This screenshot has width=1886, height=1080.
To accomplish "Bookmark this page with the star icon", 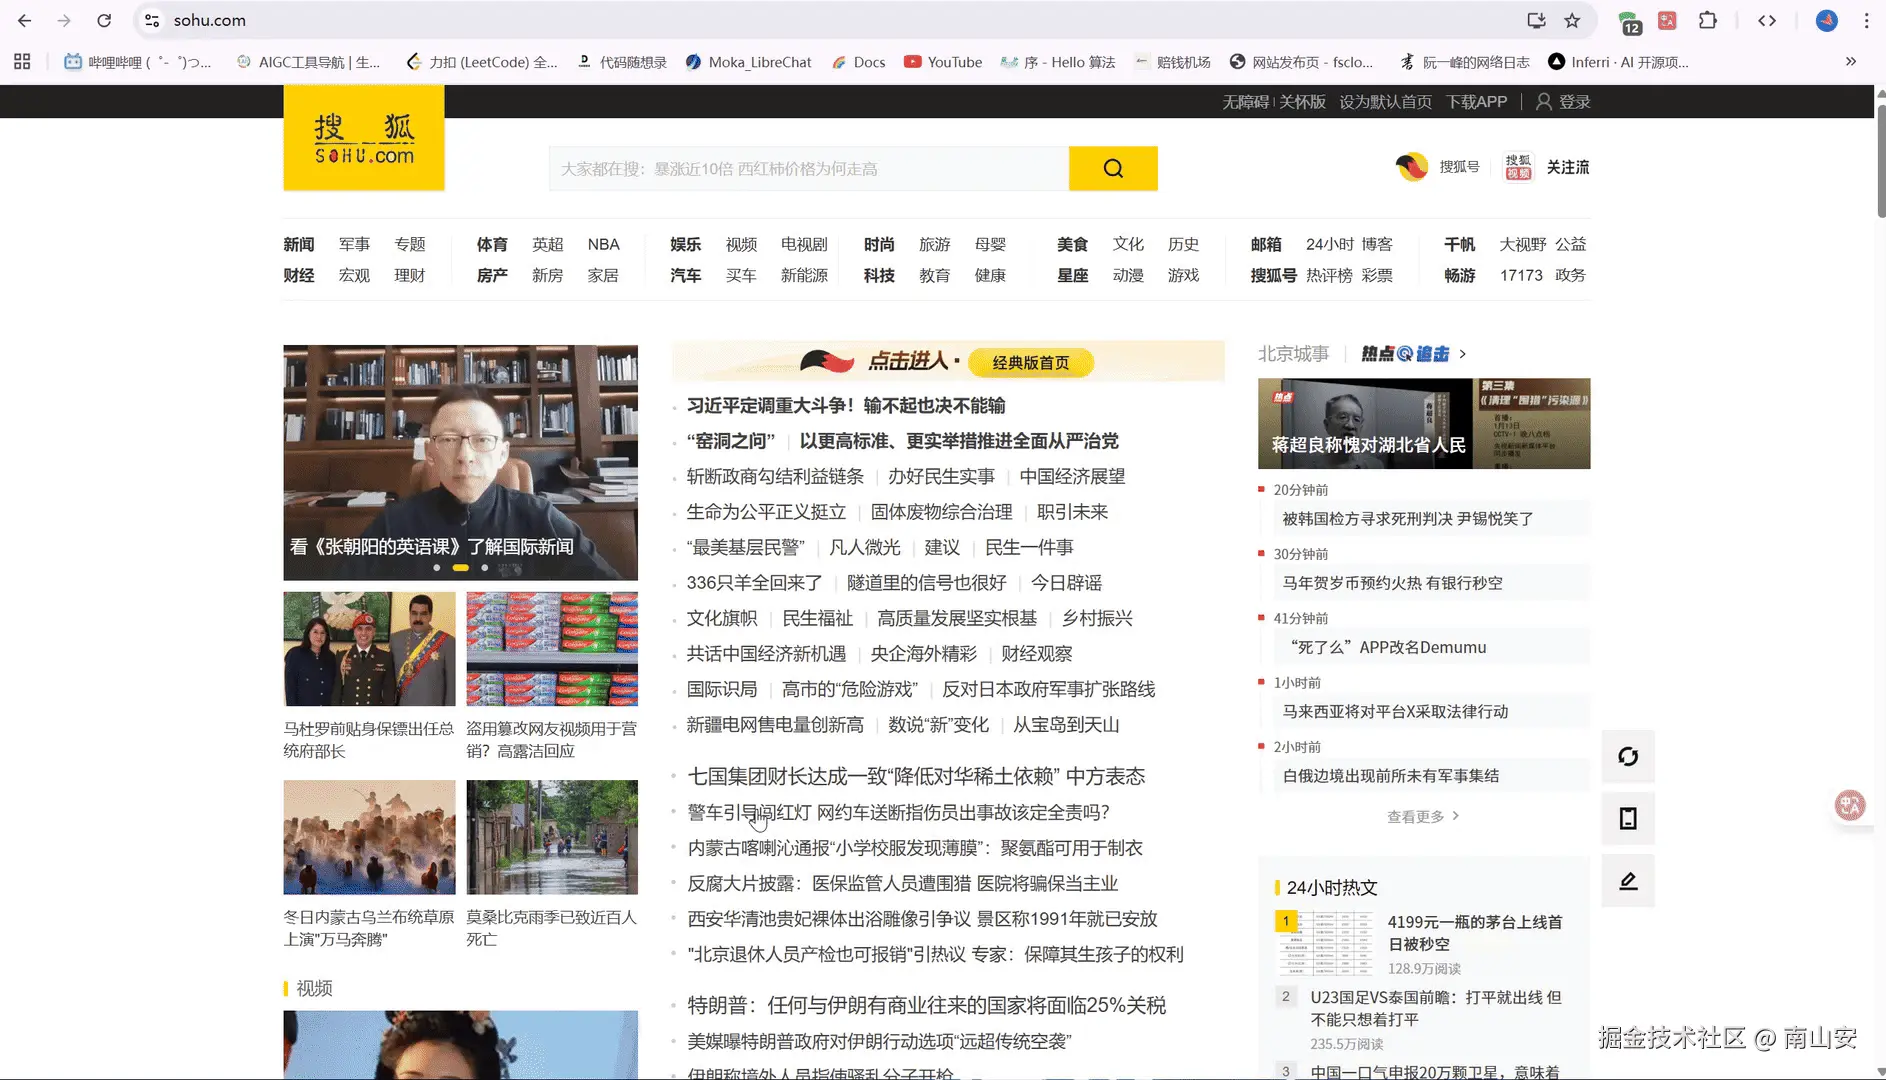I will [x=1572, y=20].
